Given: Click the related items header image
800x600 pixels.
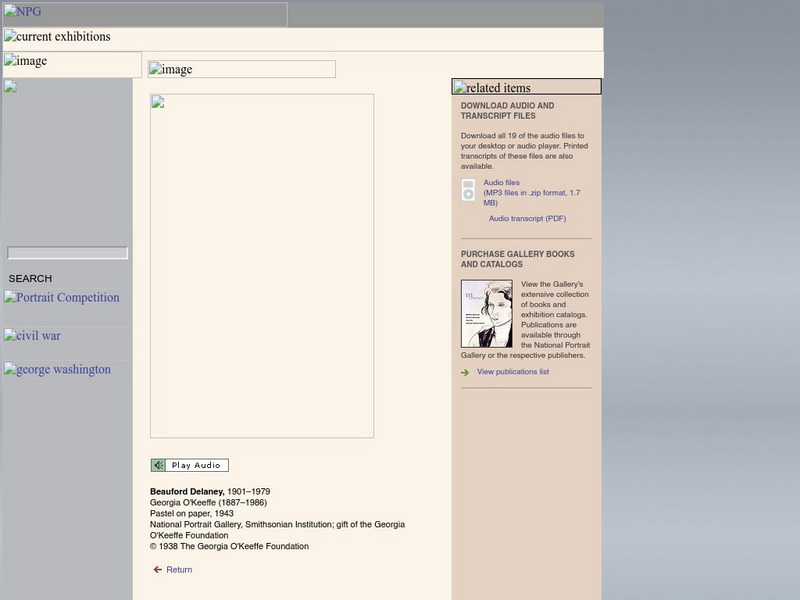Looking at the screenshot, I should tap(527, 87).
